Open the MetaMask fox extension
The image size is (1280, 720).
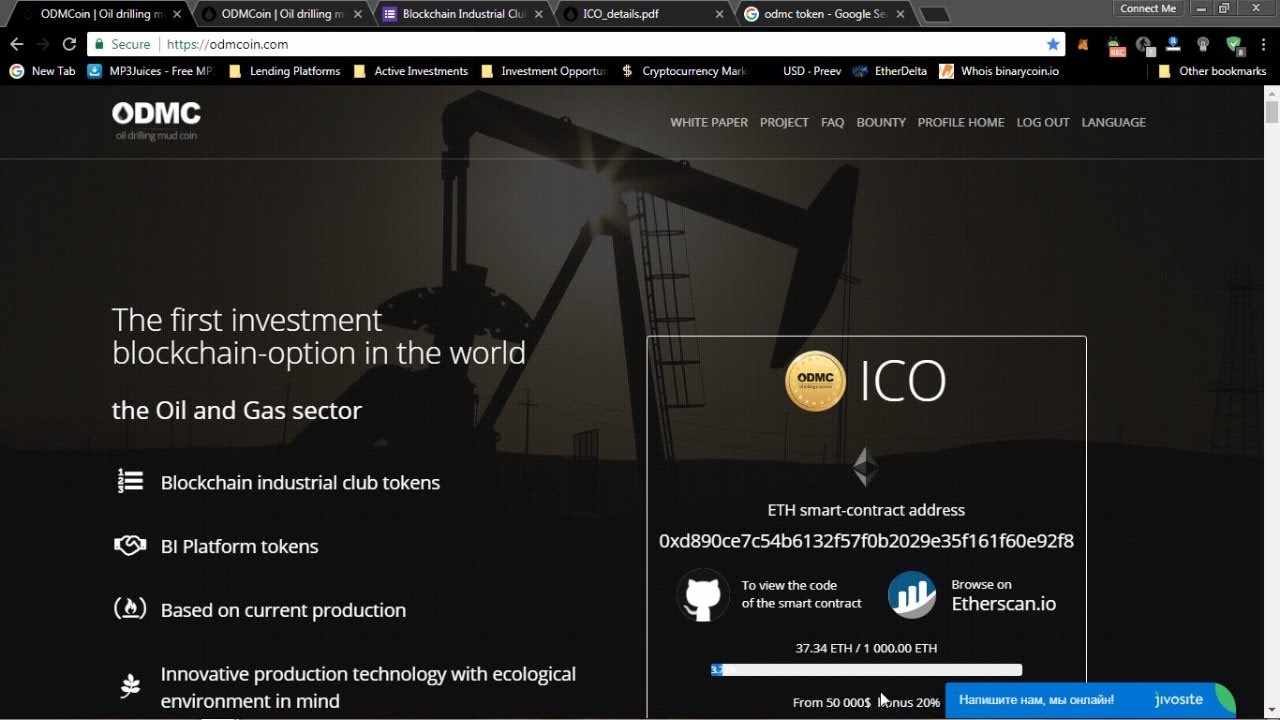tap(1085, 45)
